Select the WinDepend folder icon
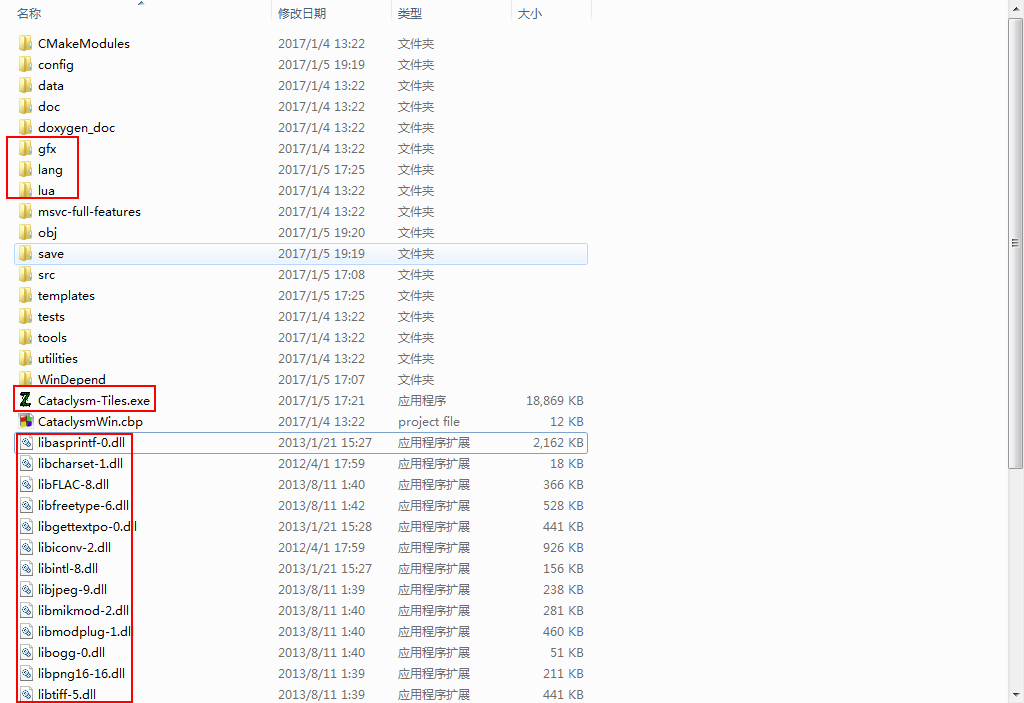Image resolution: width=1024 pixels, height=703 pixels. pos(25,379)
